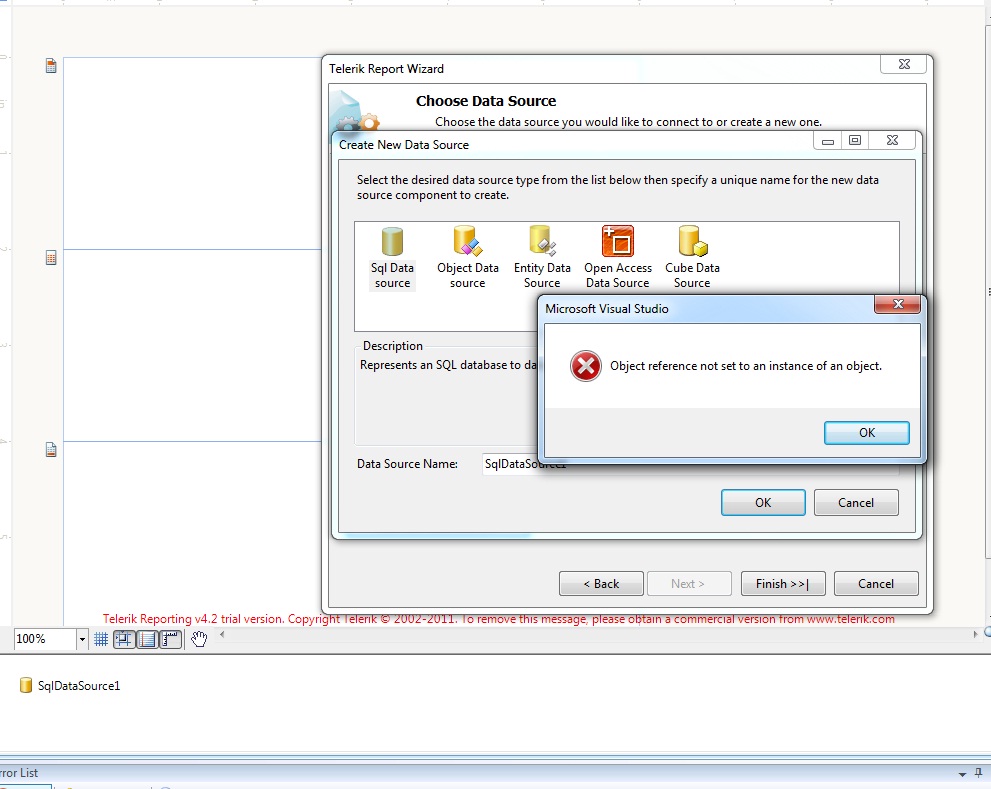The width and height of the screenshot is (991, 789).
Task: Pin the Error List panel
Action: tap(979, 773)
